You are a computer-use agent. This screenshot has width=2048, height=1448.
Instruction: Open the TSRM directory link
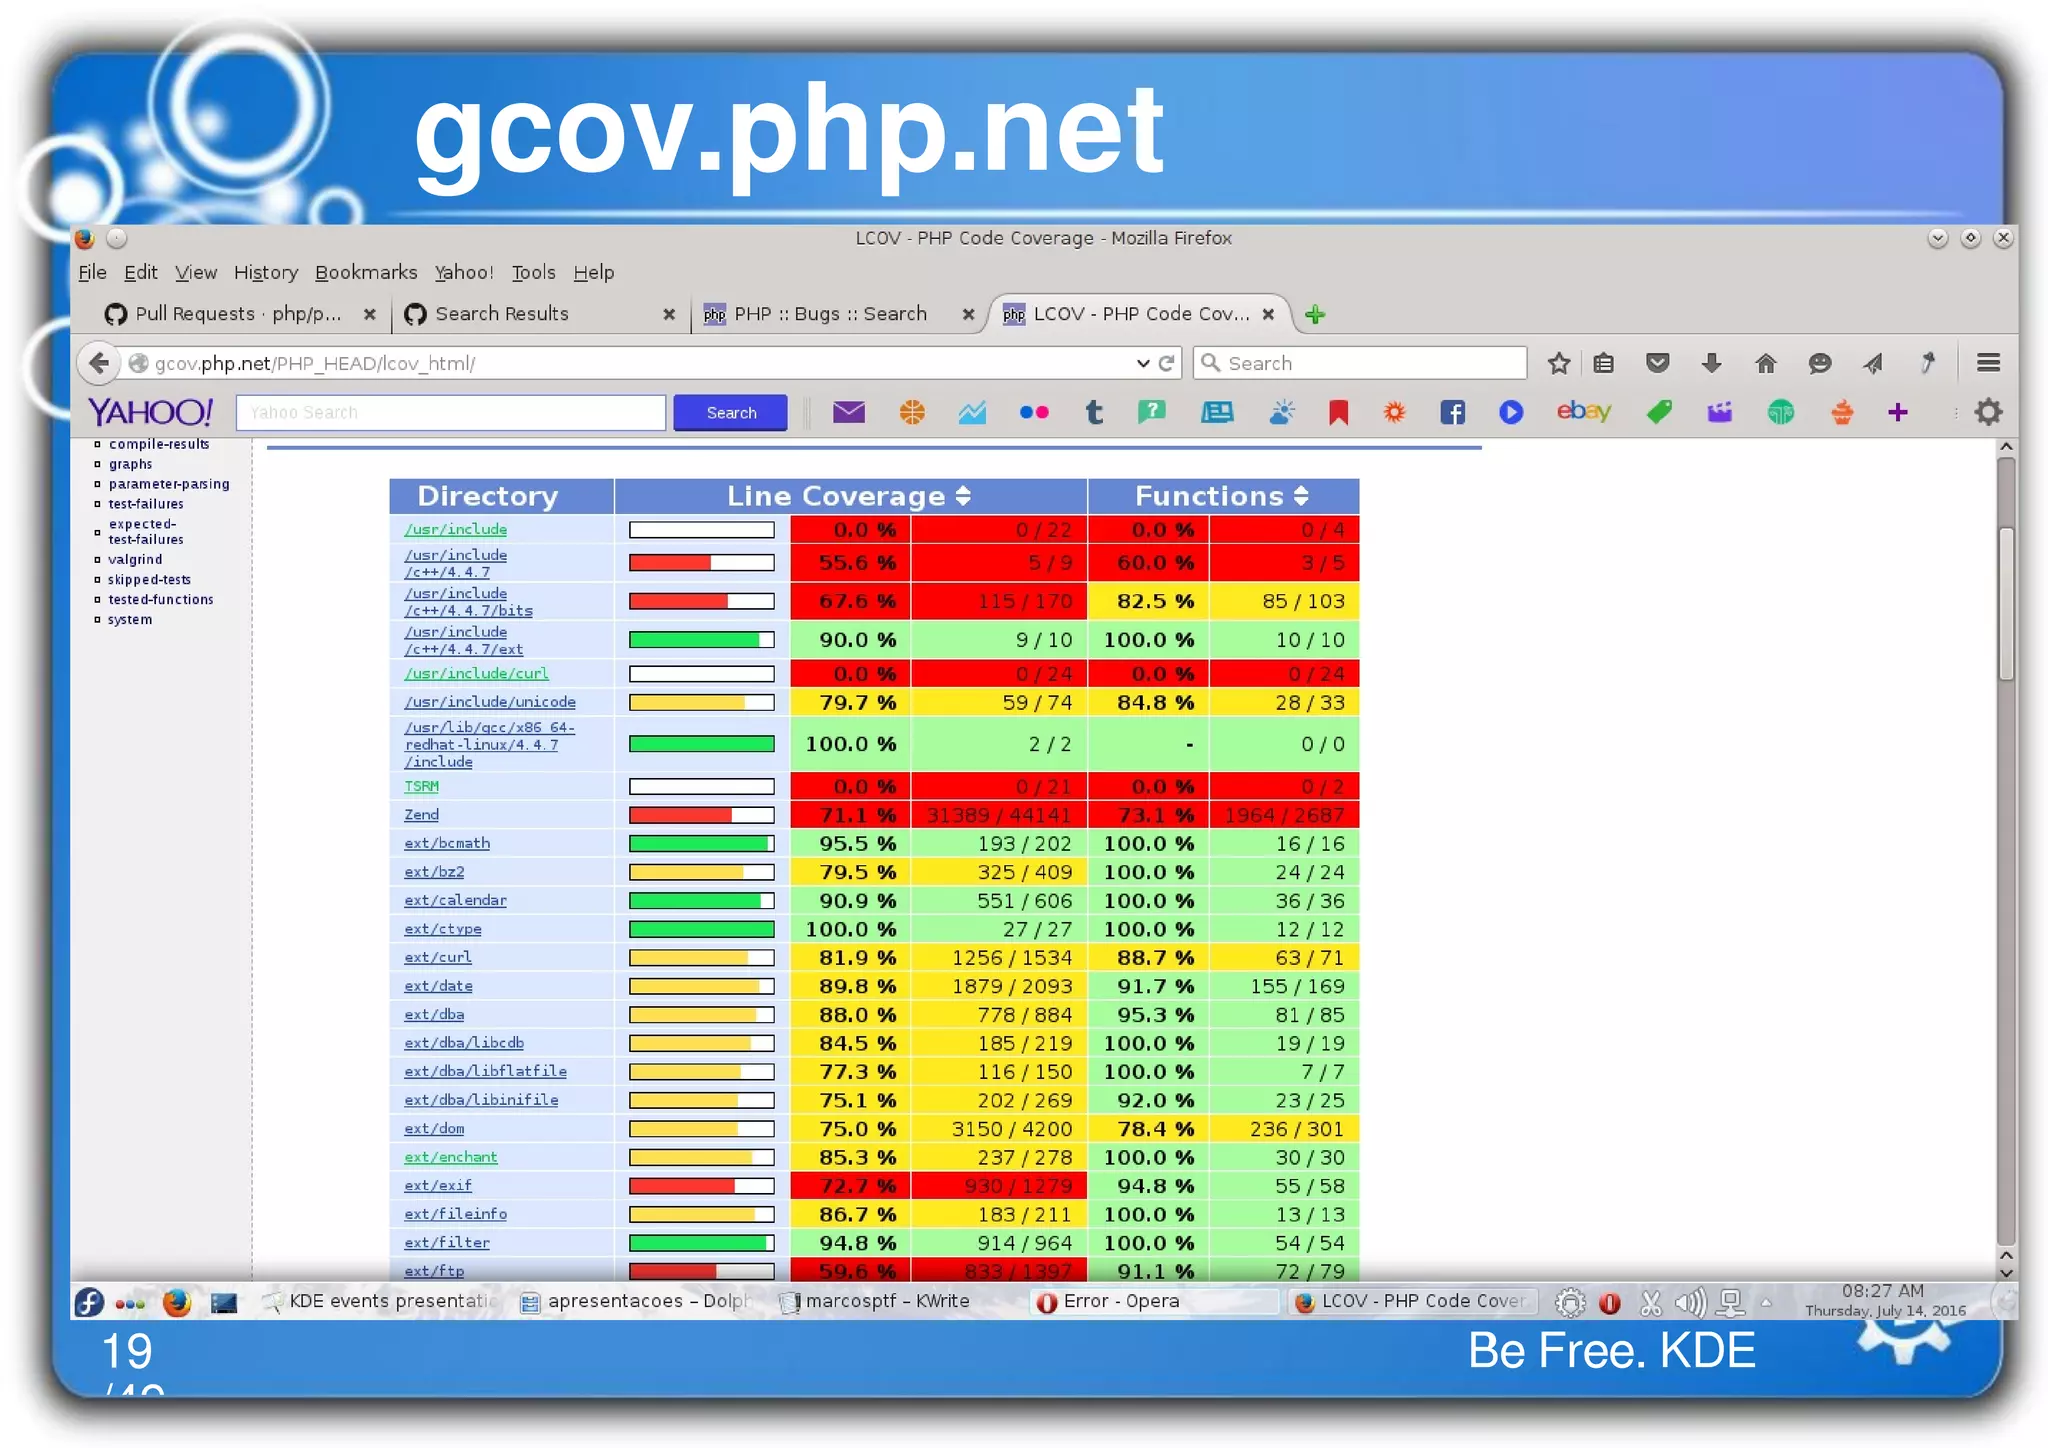pyautogui.click(x=421, y=786)
